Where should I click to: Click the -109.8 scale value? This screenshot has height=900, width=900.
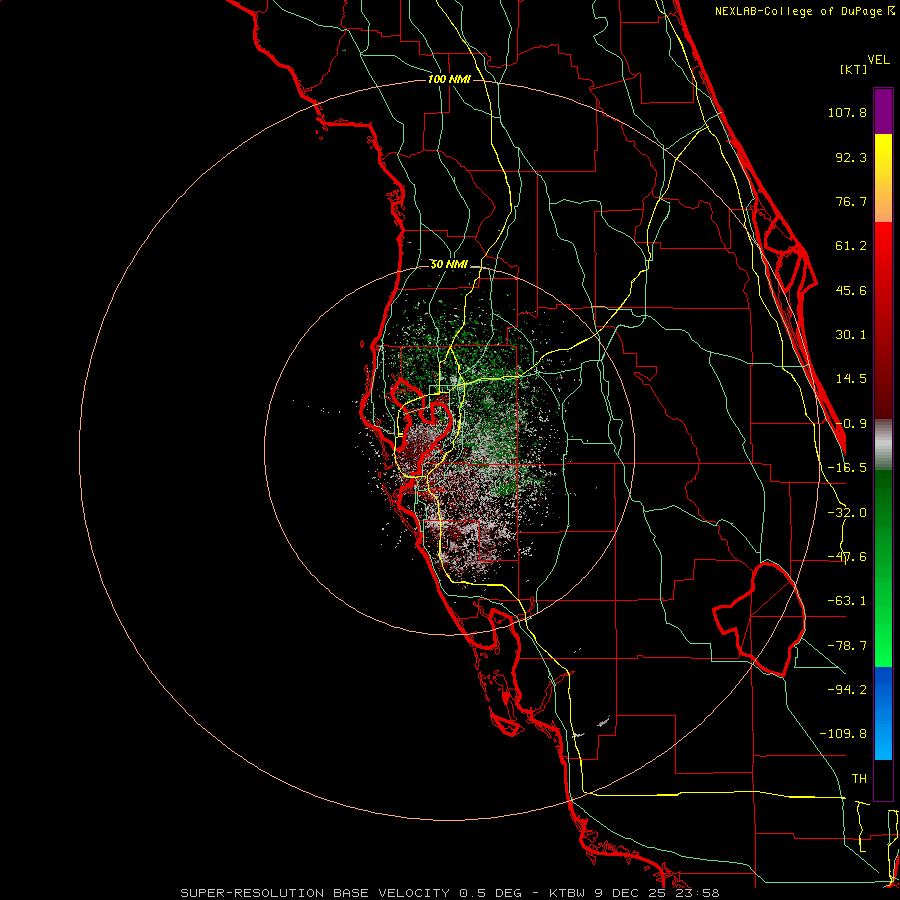point(843,734)
